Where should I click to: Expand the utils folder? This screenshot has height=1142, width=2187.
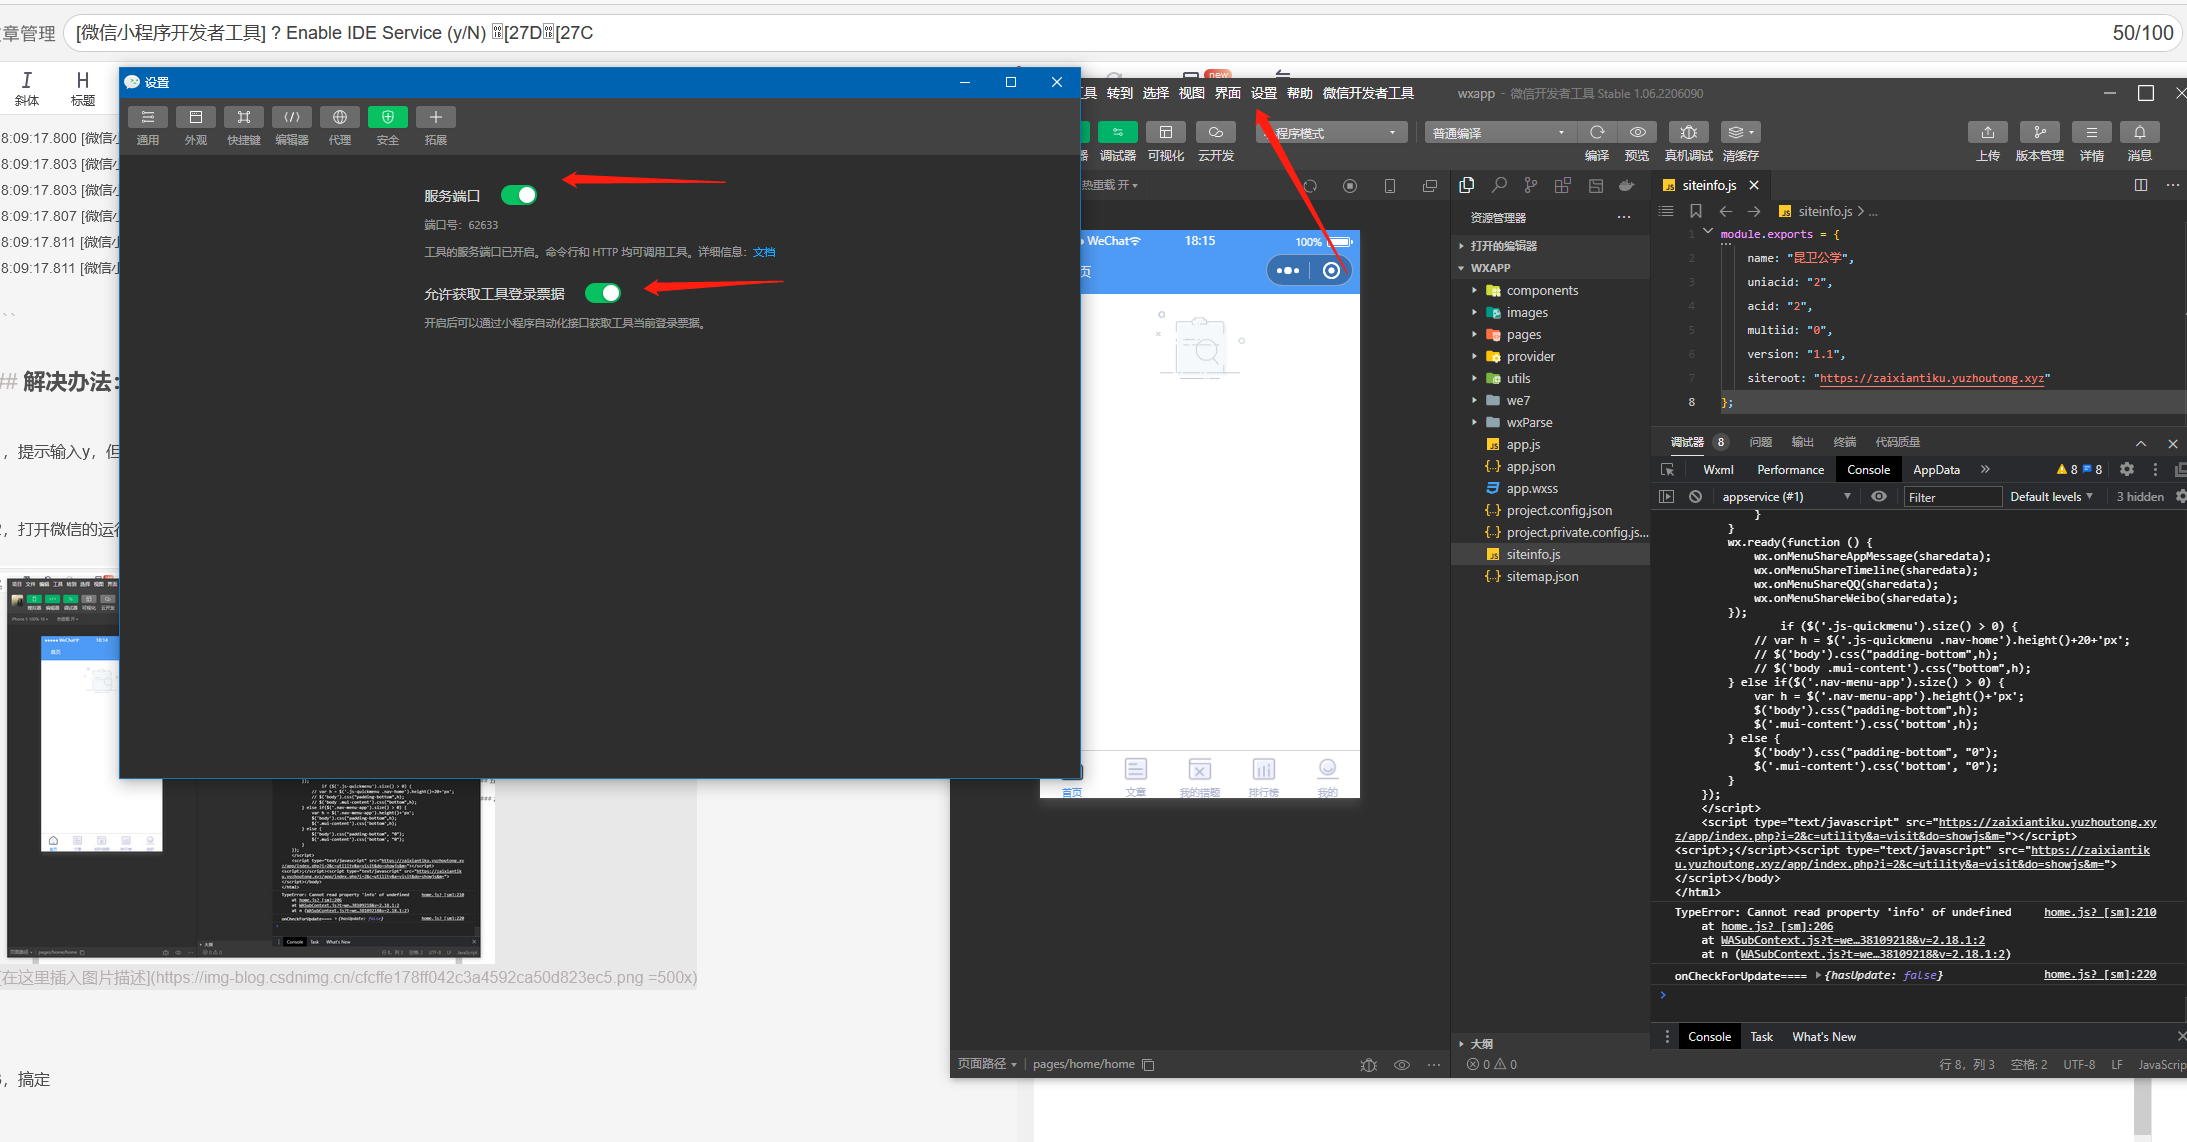tap(1518, 378)
